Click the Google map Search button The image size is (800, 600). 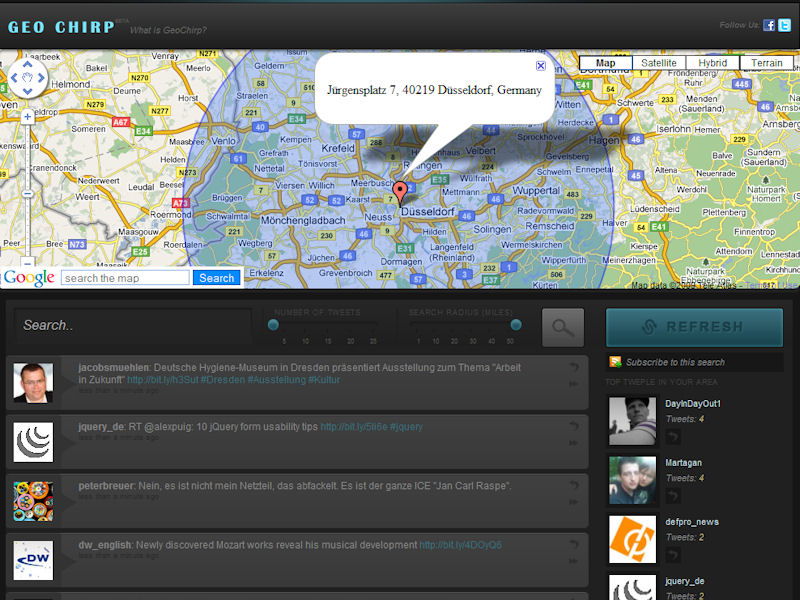point(216,278)
